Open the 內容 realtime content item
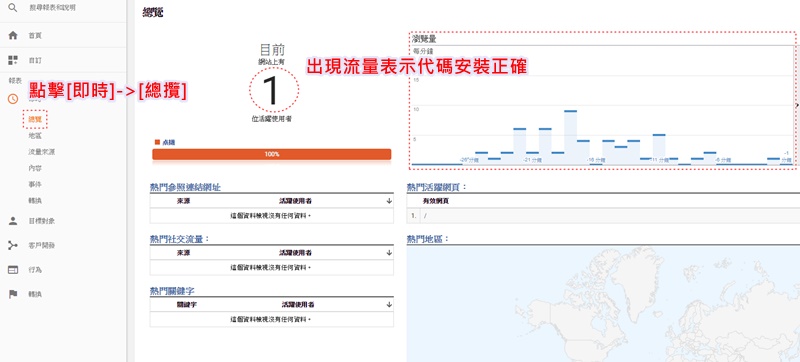 35,168
